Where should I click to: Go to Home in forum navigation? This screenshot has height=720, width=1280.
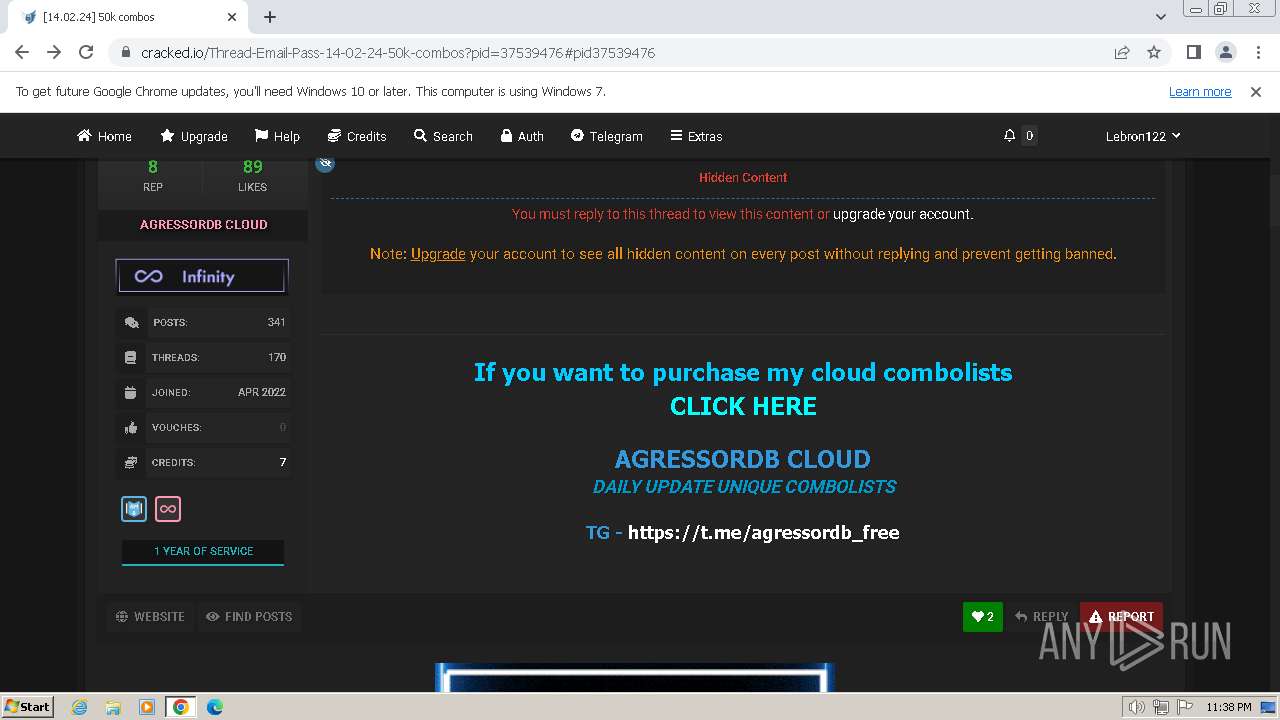[104, 136]
